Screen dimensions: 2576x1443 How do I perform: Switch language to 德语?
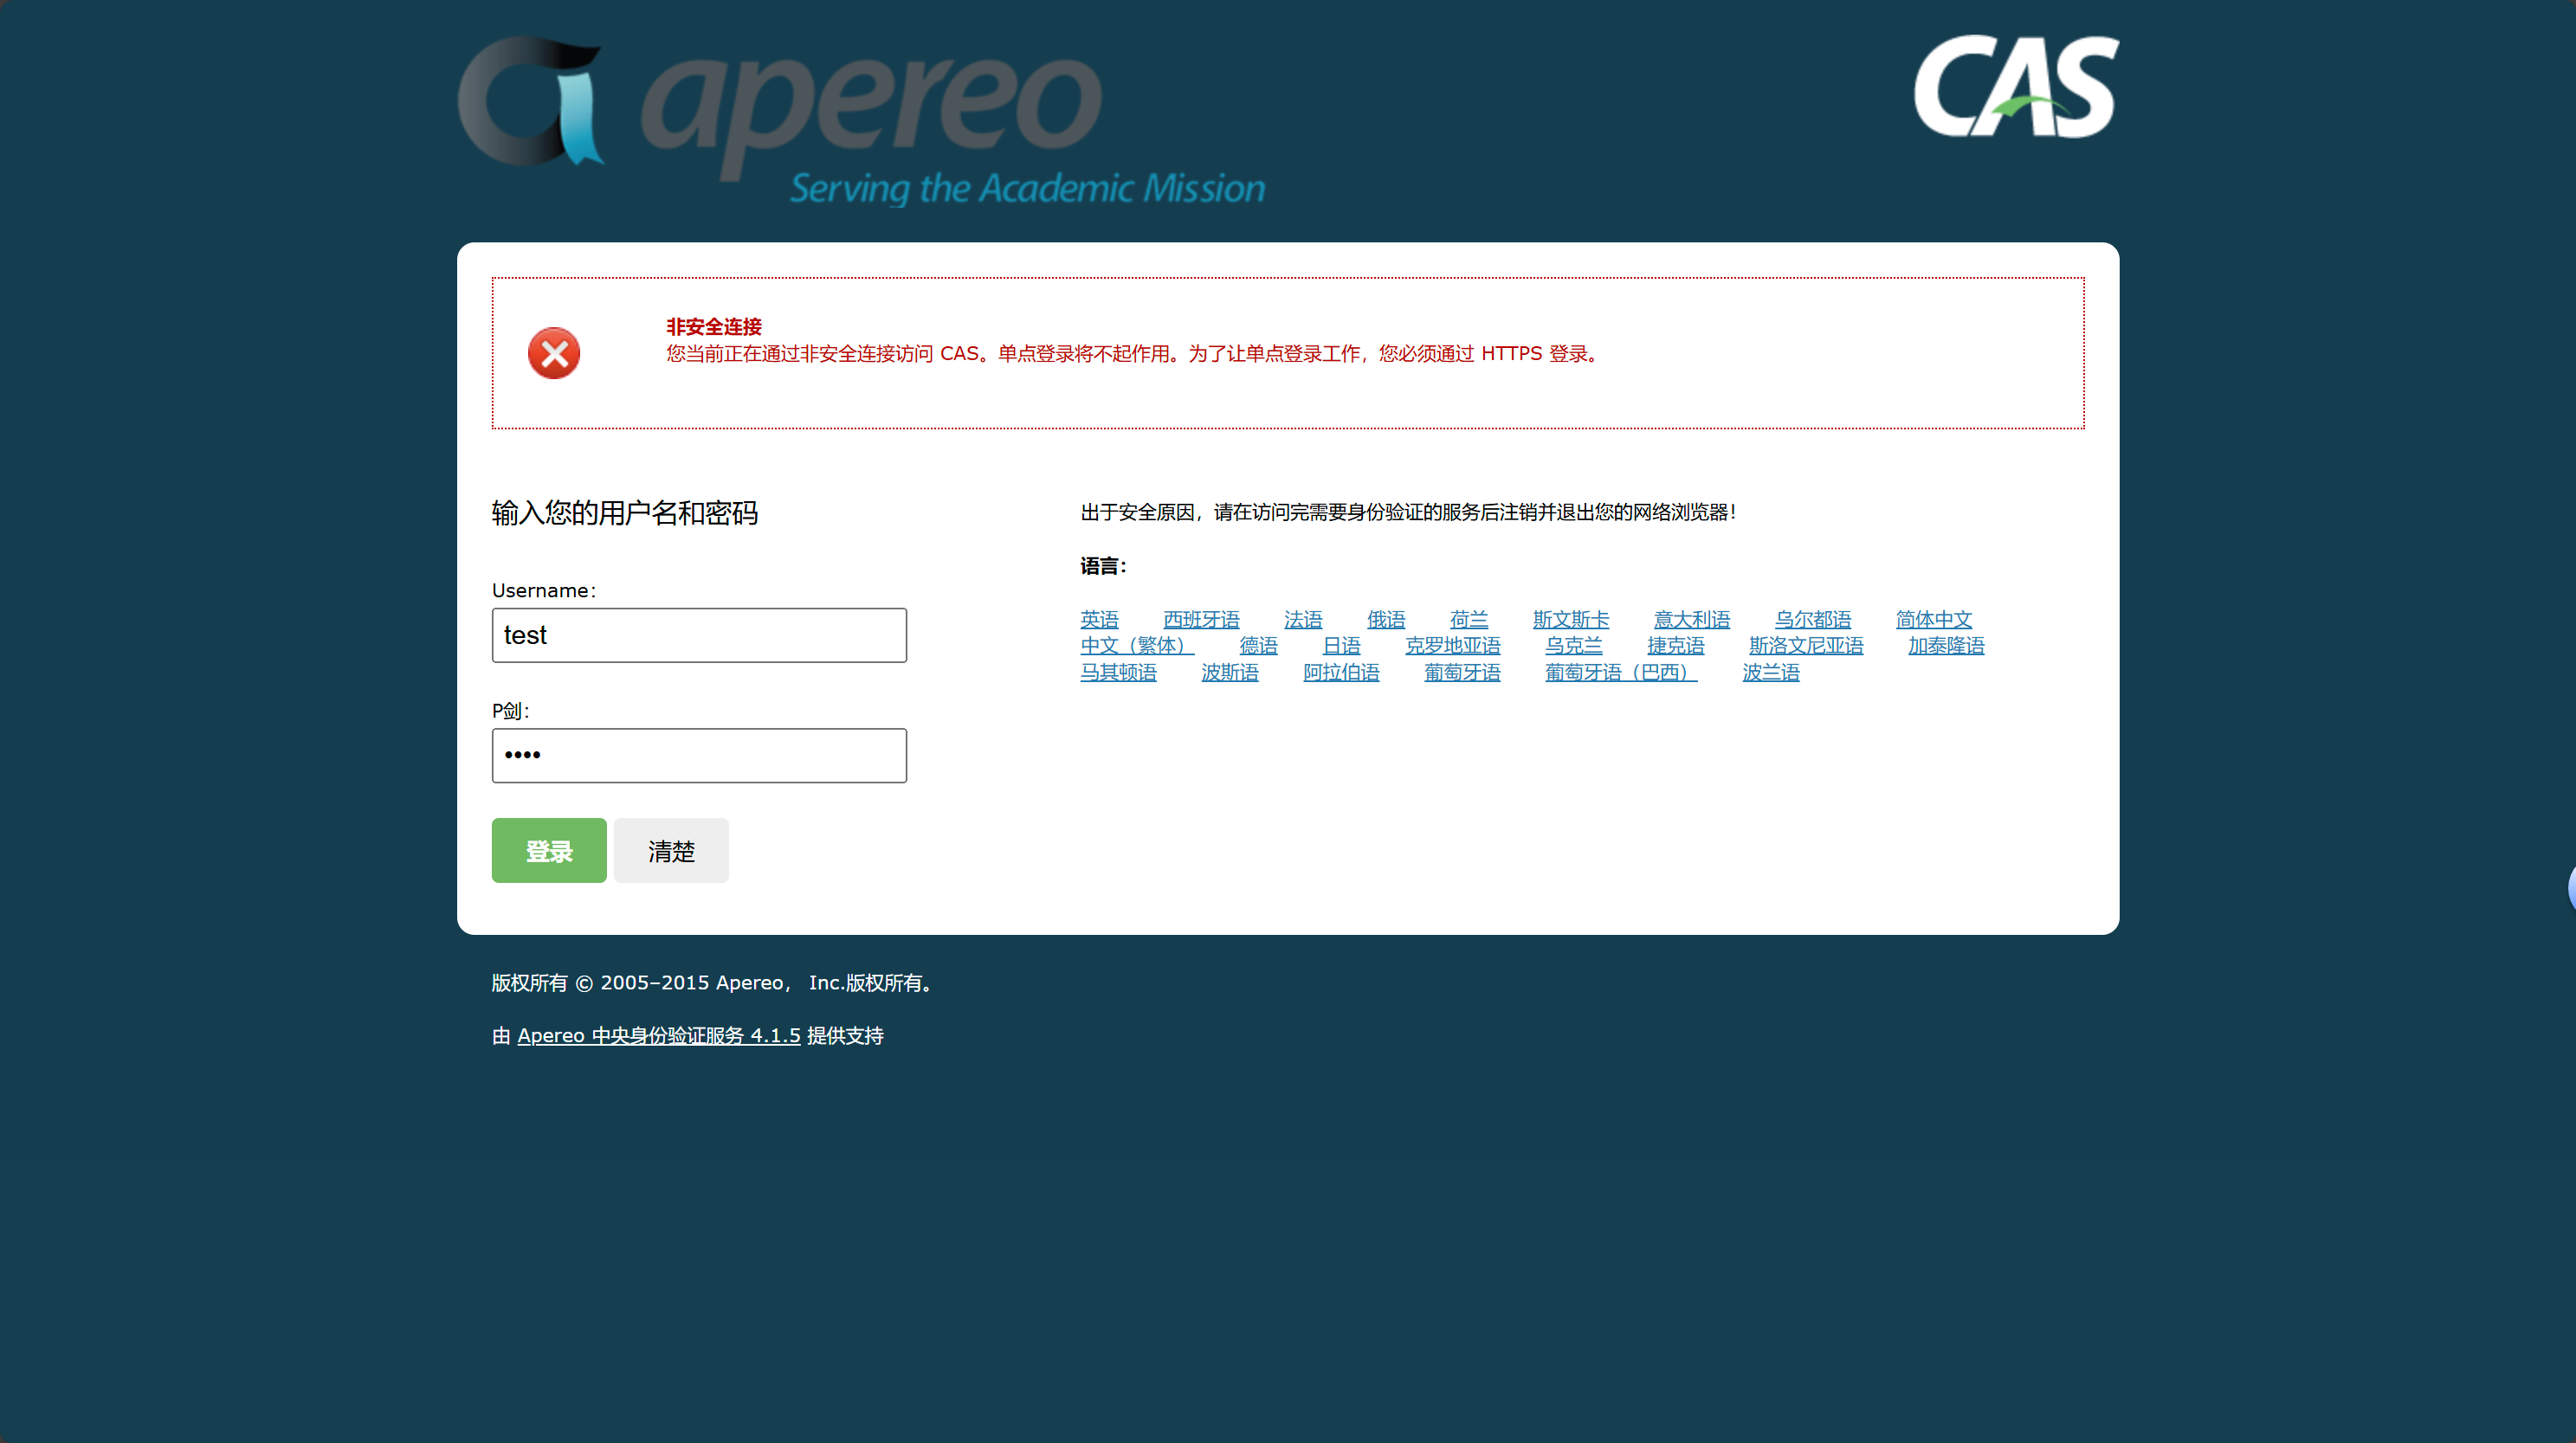[x=1258, y=645]
